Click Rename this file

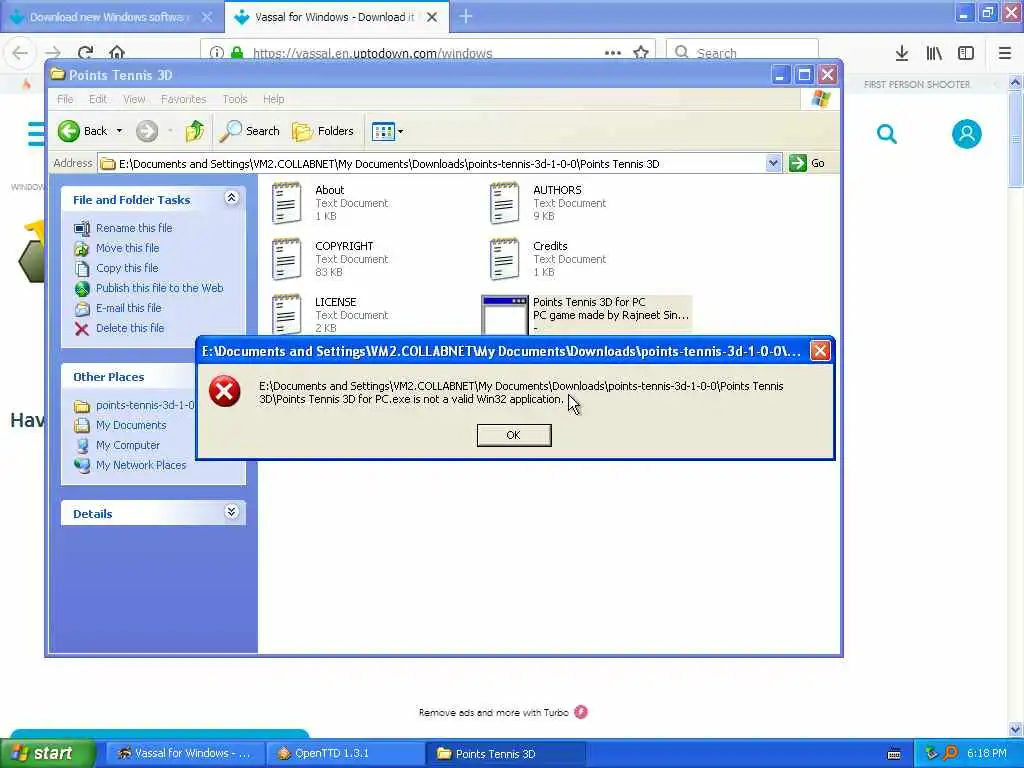click(134, 228)
